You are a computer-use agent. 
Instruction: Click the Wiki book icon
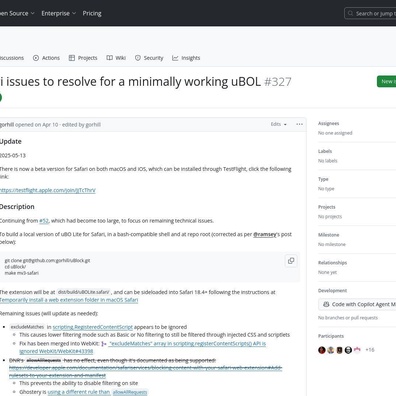(109, 58)
